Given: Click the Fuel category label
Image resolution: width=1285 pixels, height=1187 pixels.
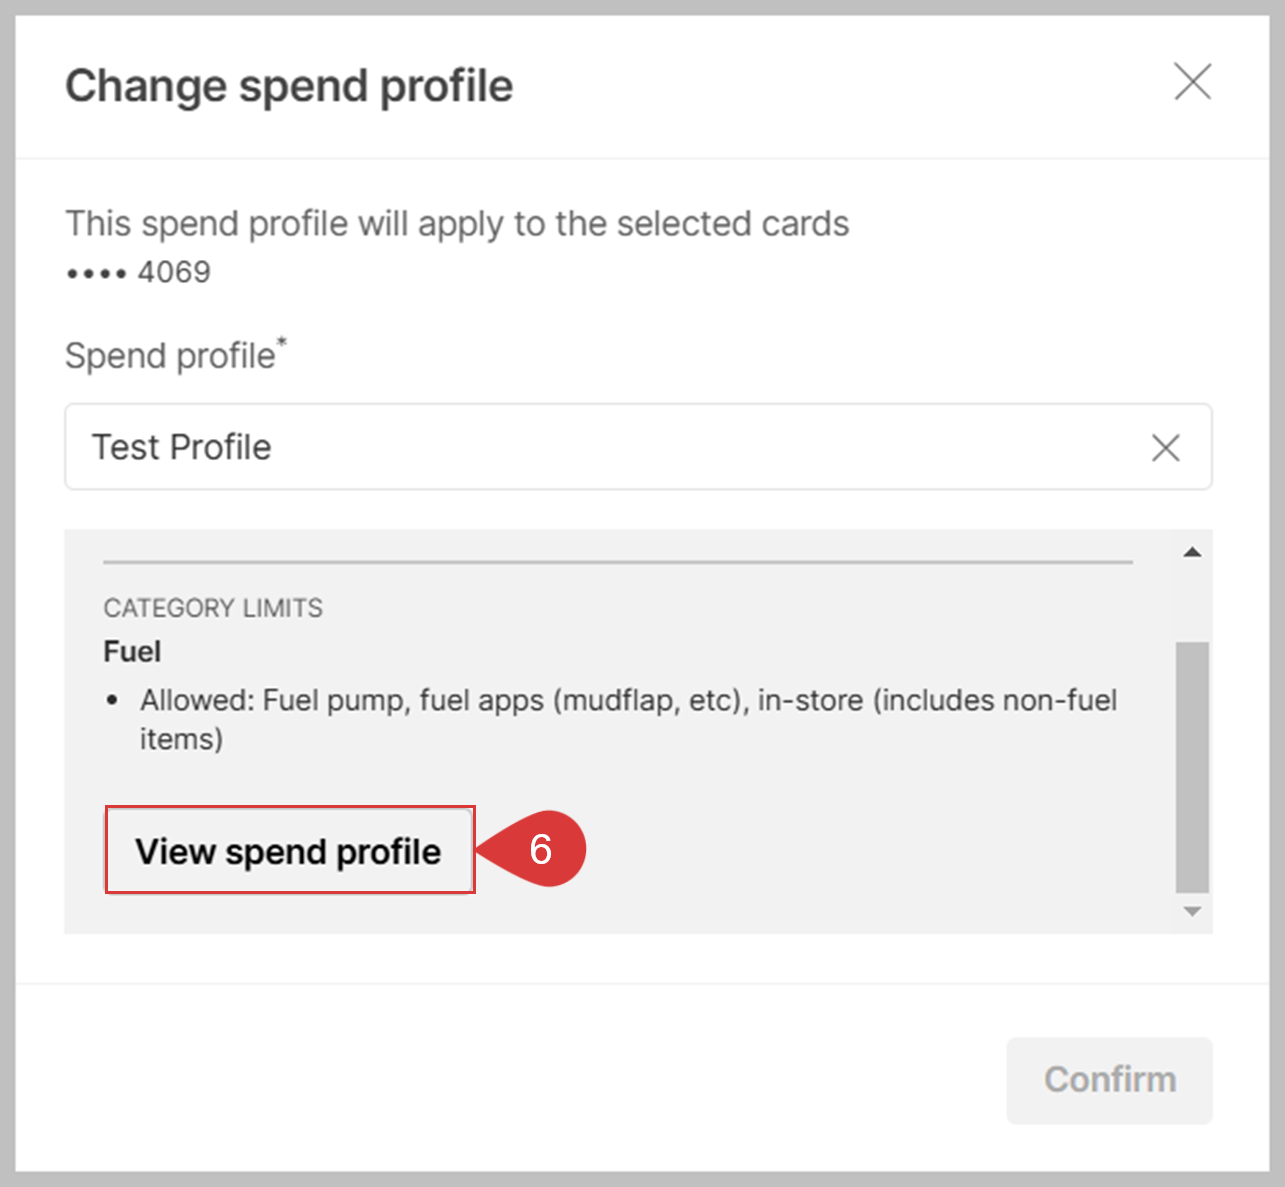Looking at the screenshot, I should [132, 652].
